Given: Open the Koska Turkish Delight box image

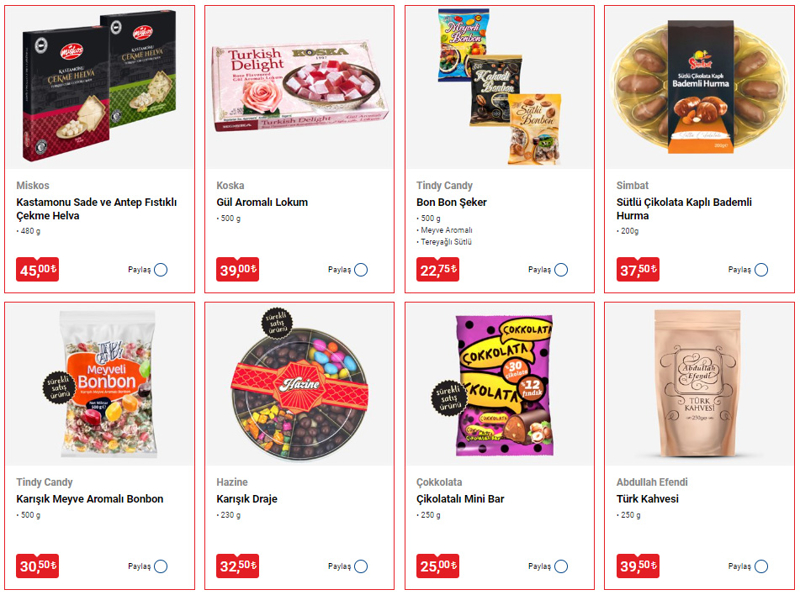Looking at the screenshot, I should tap(299, 87).
